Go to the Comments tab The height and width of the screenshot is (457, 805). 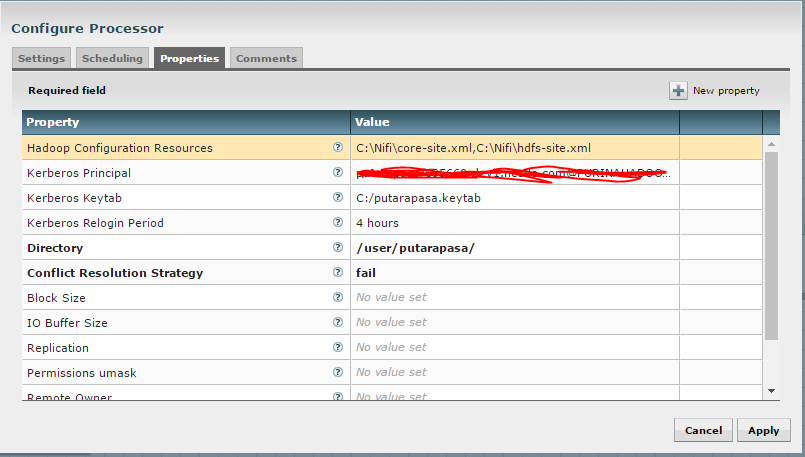tap(266, 58)
